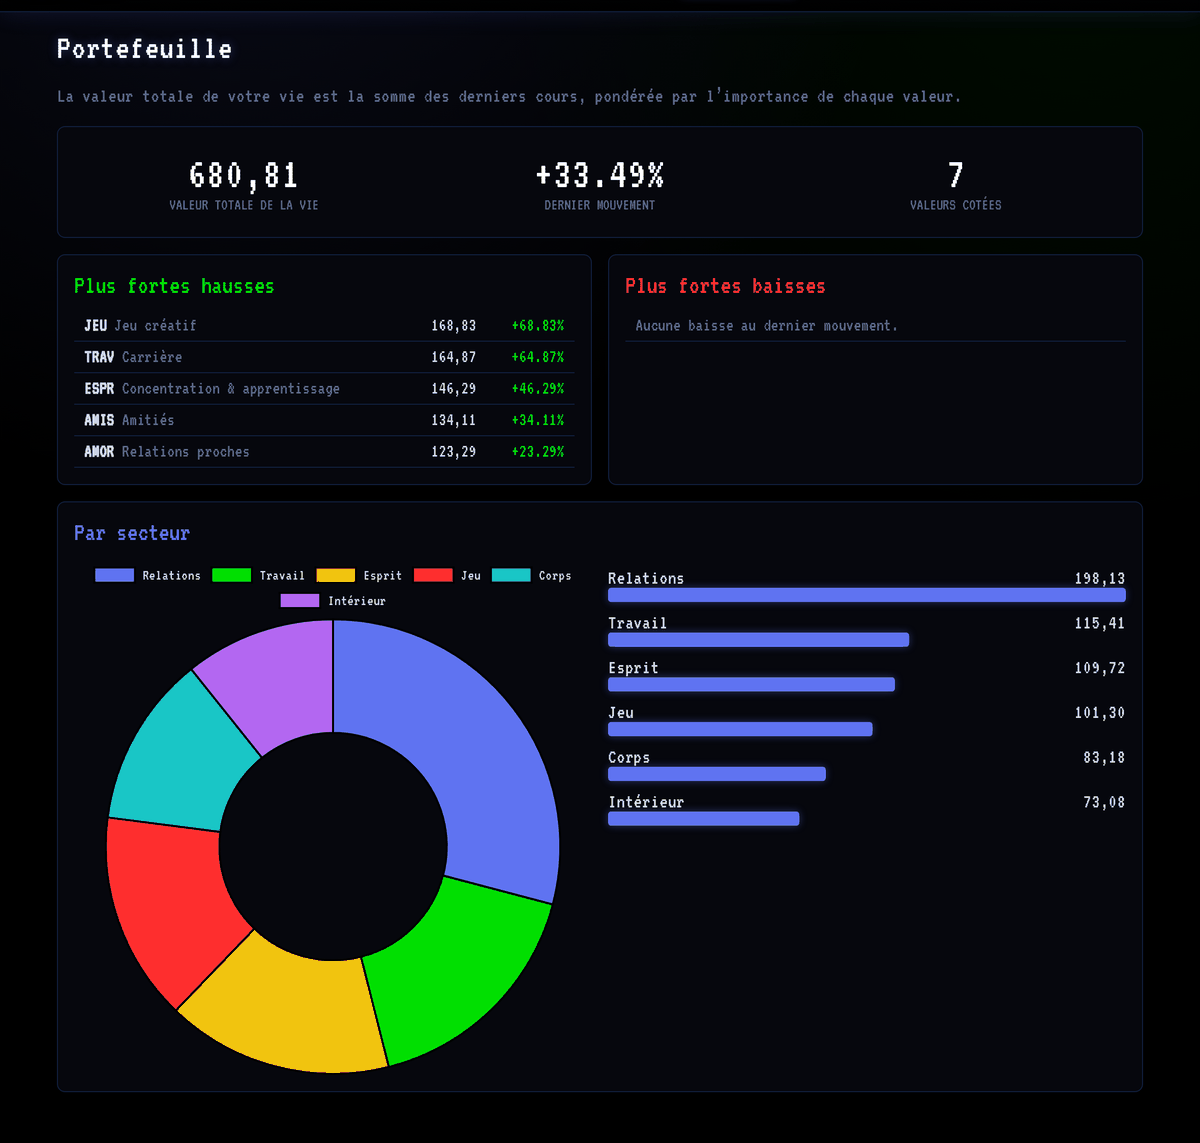
Task: Click the Esprit sector bar
Action: (x=751, y=684)
